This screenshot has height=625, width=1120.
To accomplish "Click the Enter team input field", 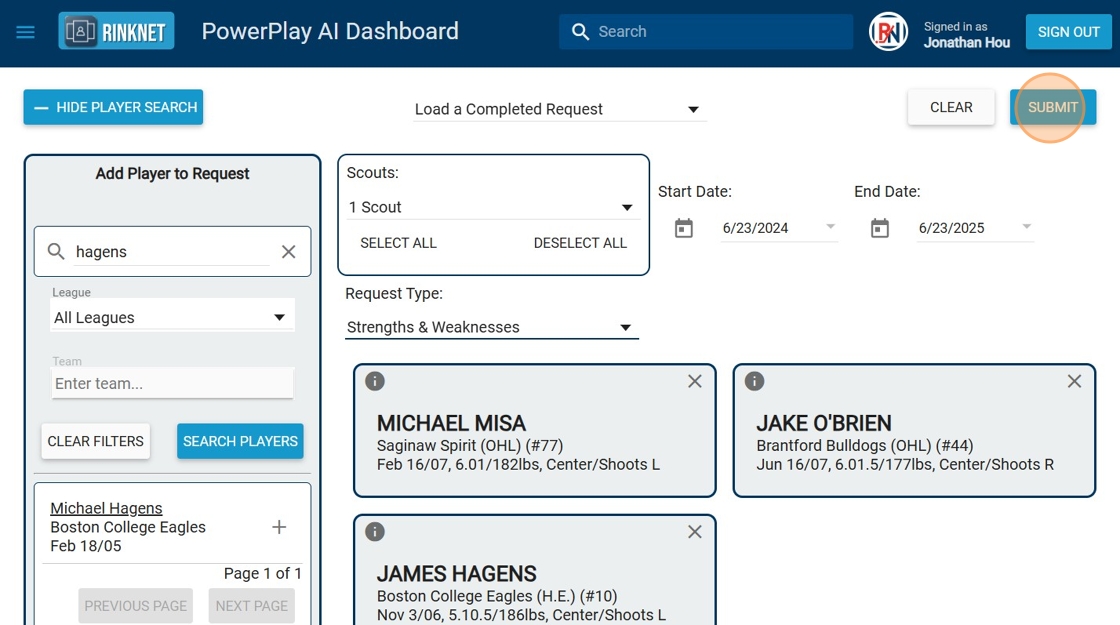I will (x=172, y=384).
